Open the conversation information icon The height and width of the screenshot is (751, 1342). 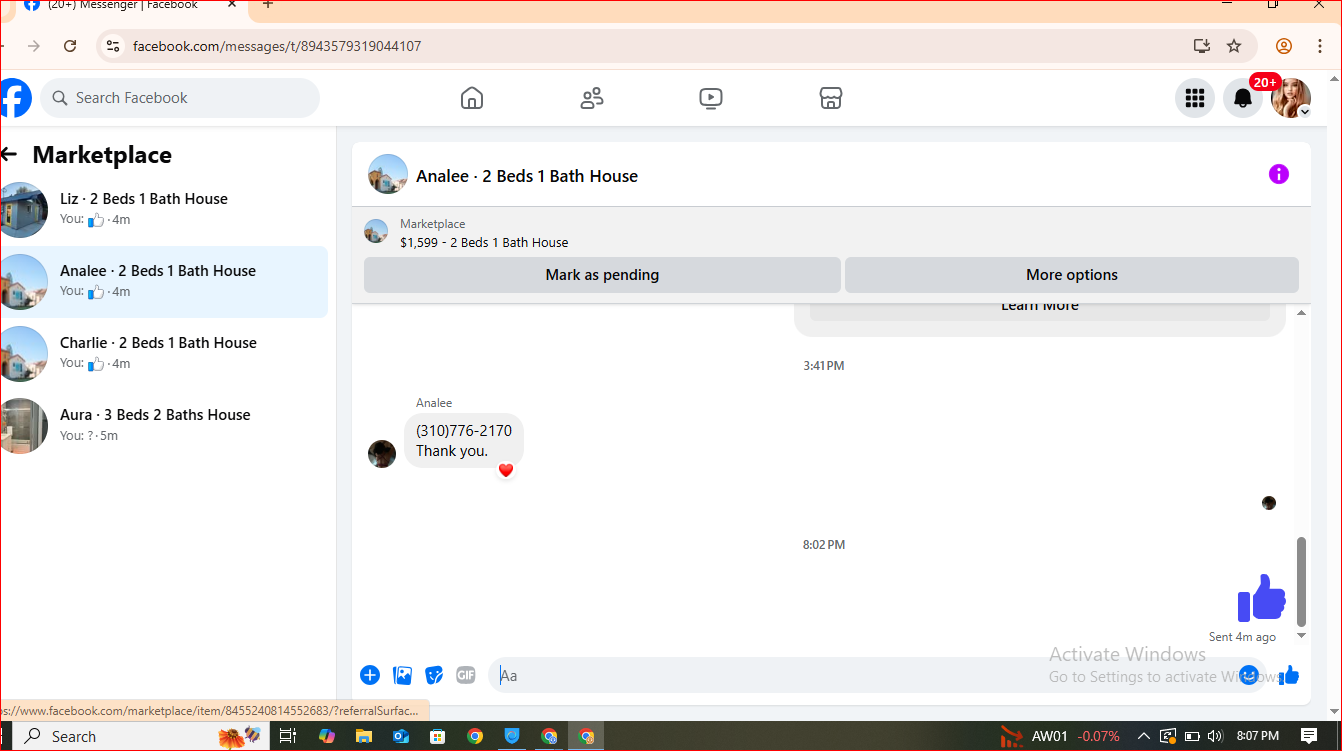[1279, 175]
